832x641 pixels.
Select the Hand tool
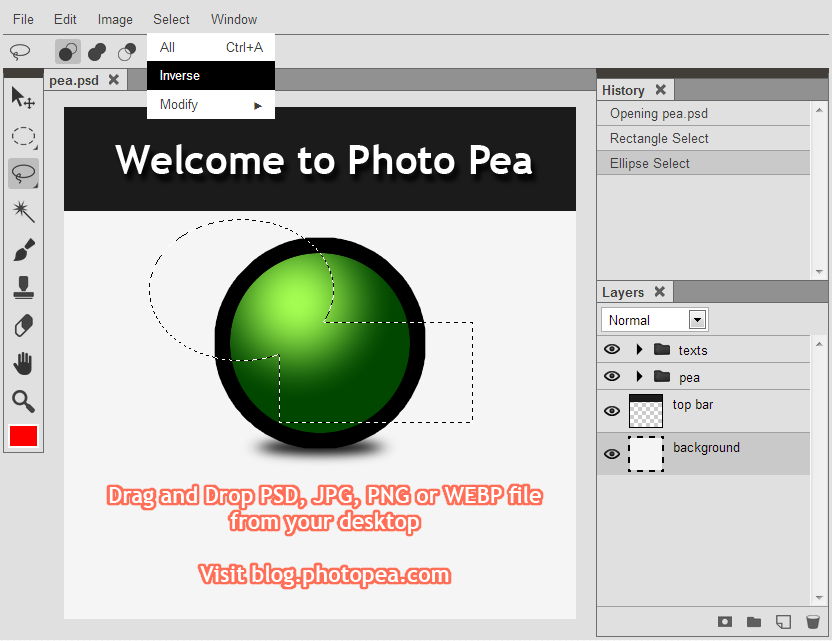pyautogui.click(x=23, y=363)
